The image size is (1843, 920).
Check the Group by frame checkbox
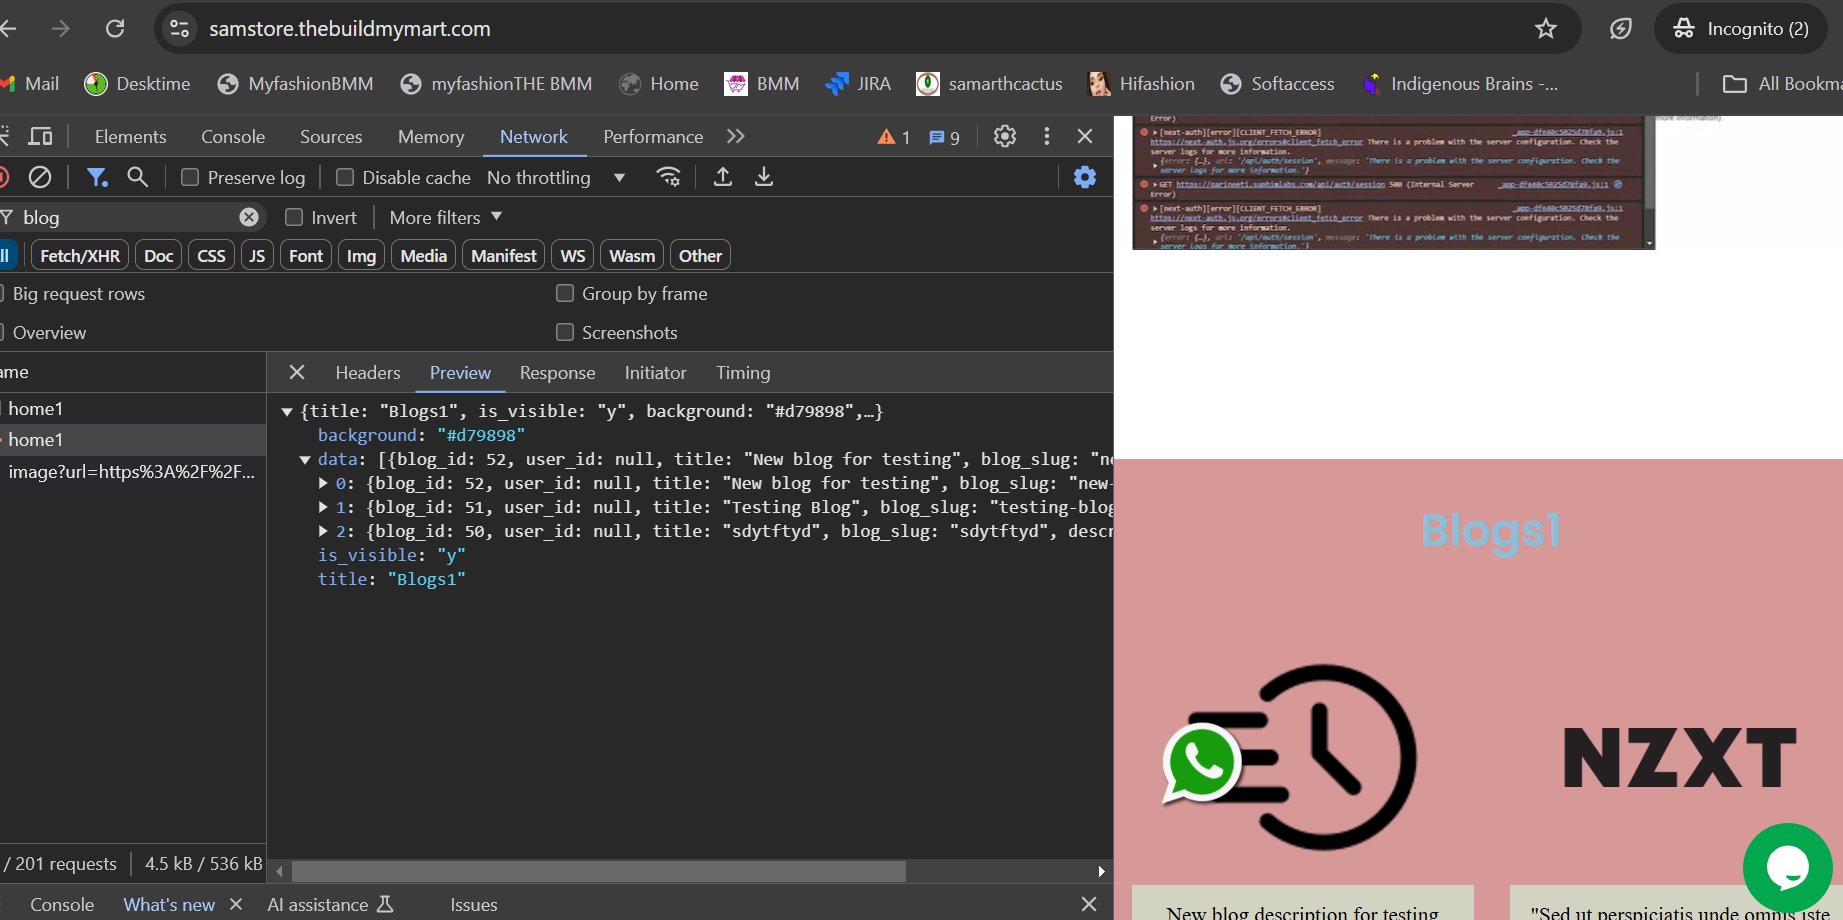565,293
